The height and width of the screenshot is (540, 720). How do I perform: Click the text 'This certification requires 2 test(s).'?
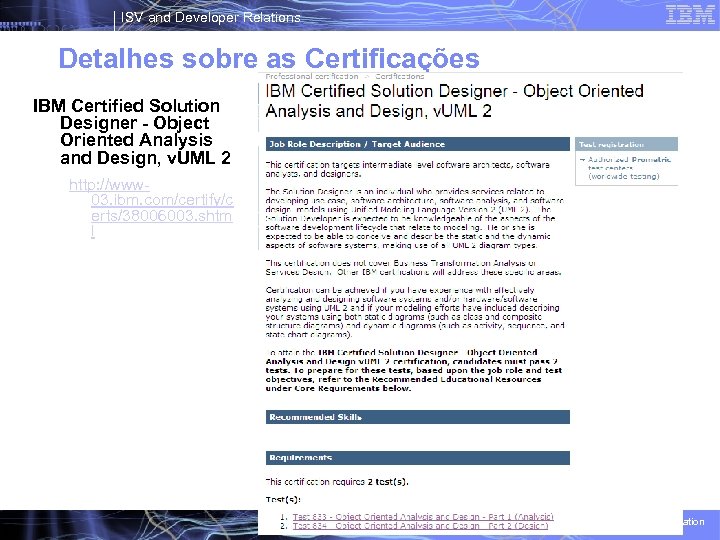coord(337,482)
